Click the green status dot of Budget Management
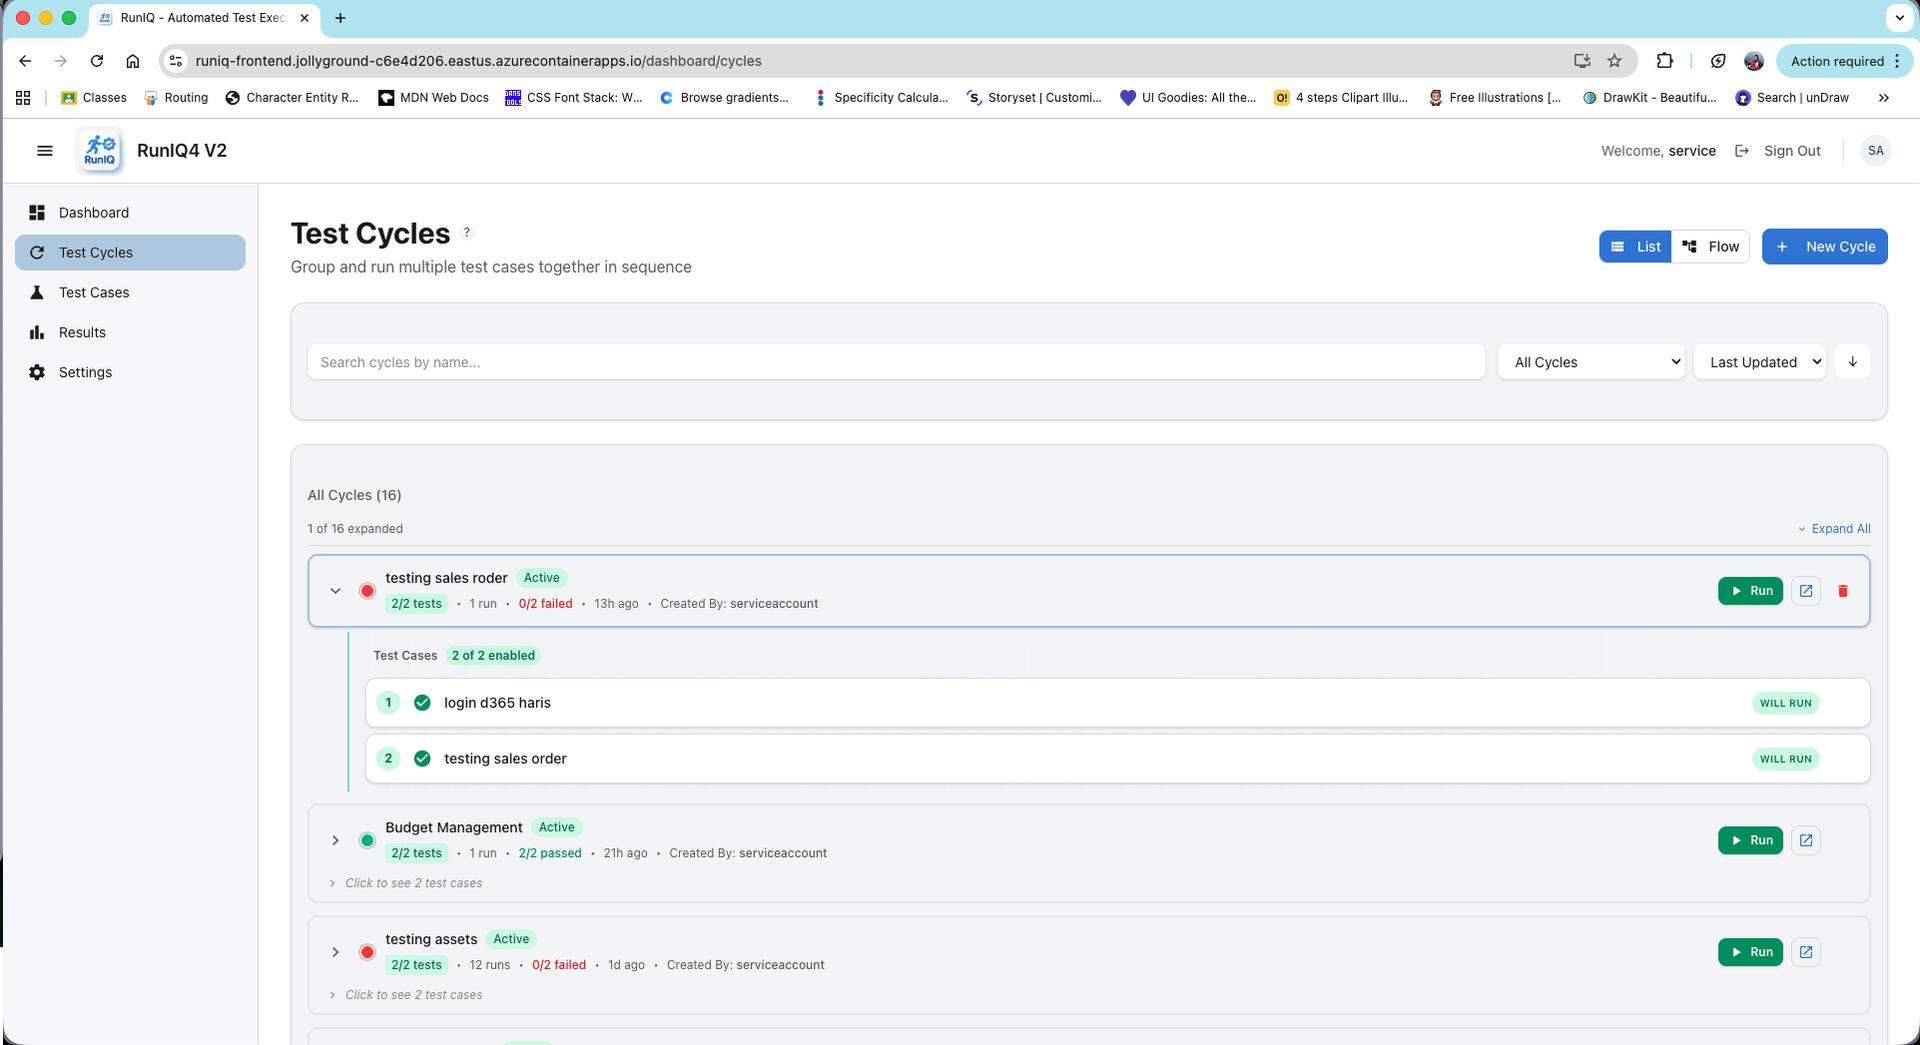This screenshot has width=1920, height=1045. pos(367,840)
